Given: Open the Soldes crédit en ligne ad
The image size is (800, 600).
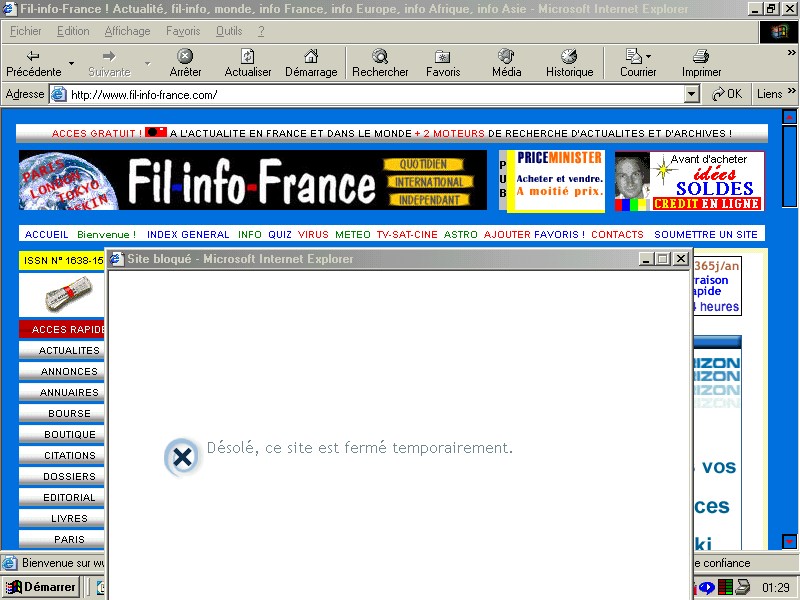Looking at the screenshot, I should (689, 181).
